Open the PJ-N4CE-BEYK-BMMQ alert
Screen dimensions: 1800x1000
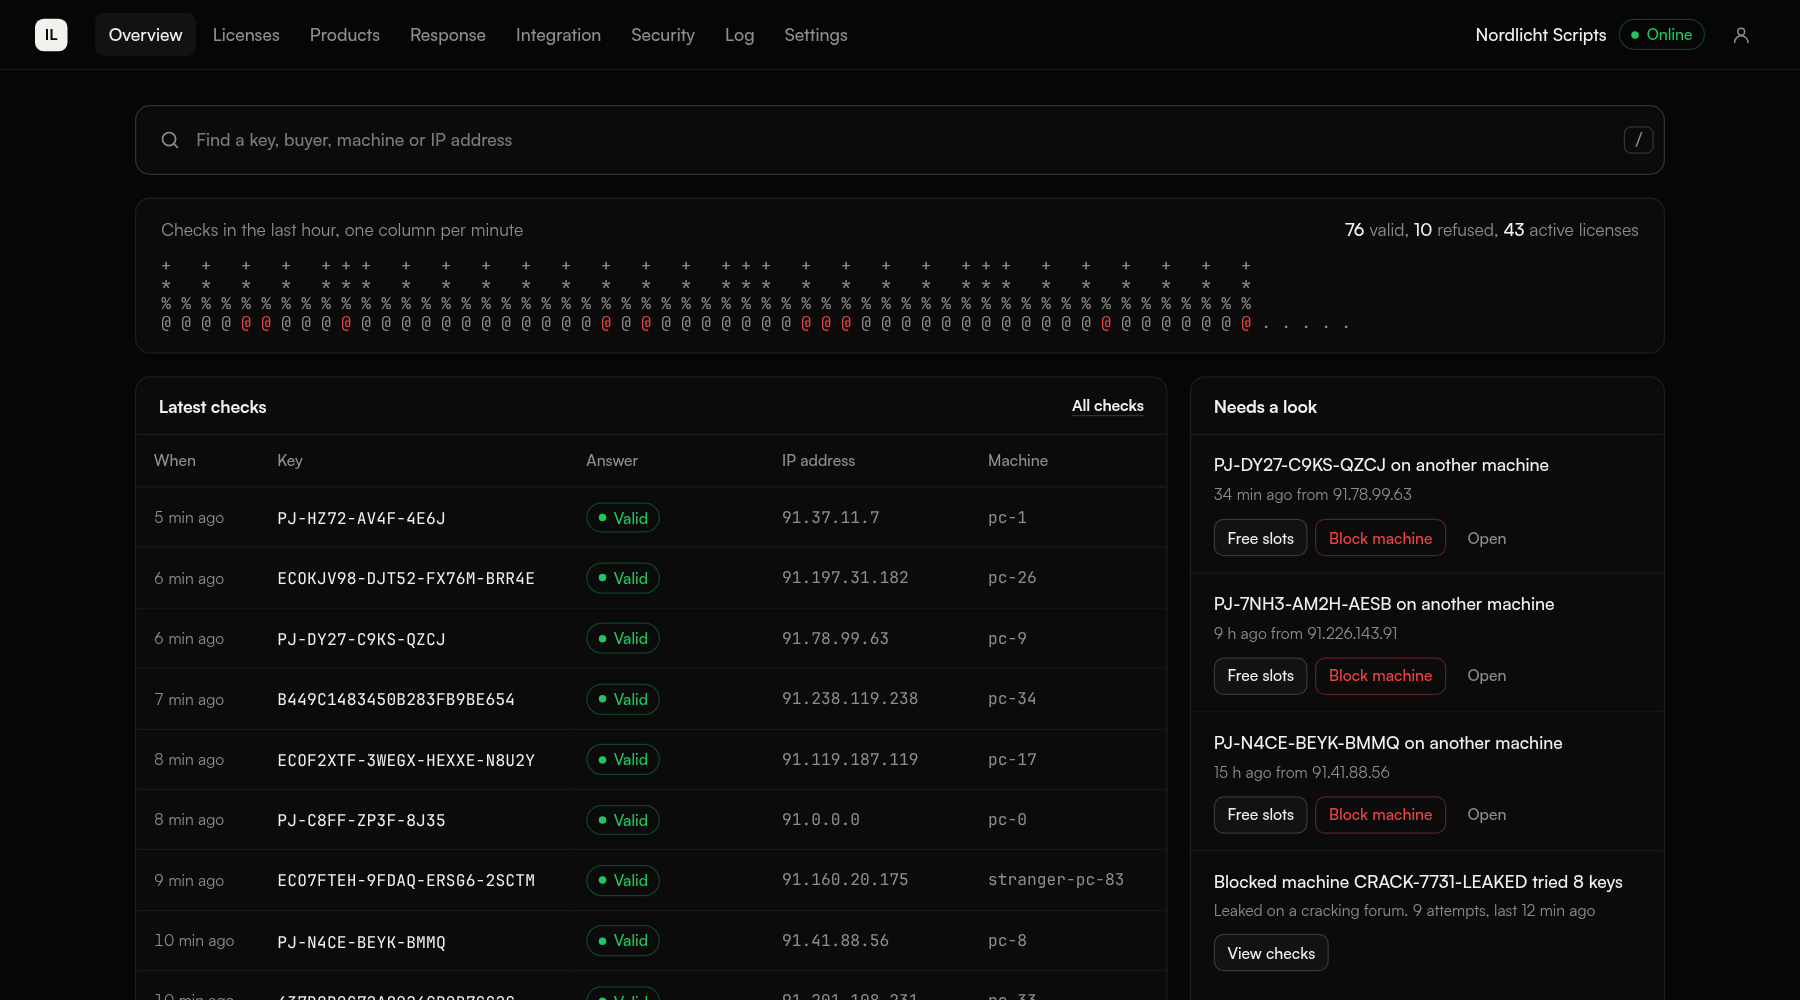coord(1486,815)
